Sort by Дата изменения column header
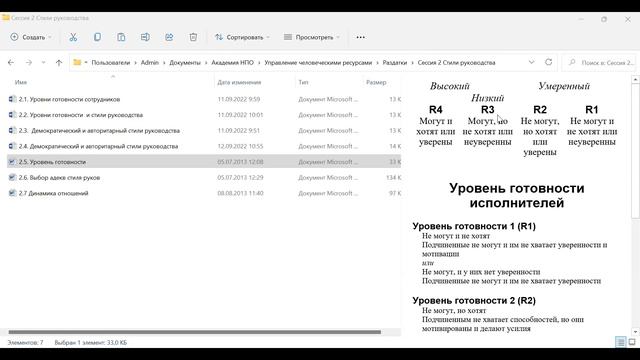The height and width of the screenshot is (360, 640). point(239,82)
